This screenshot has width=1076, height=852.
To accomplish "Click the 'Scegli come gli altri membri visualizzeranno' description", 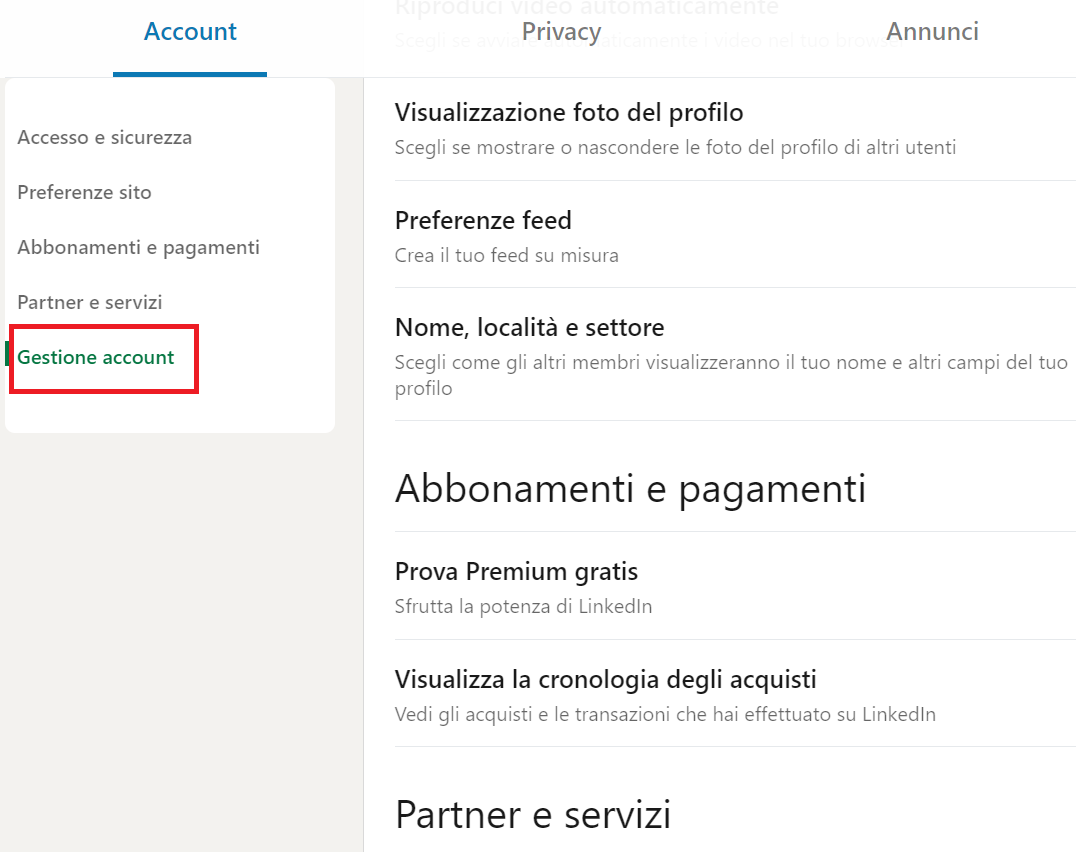I will pos(730,362).
